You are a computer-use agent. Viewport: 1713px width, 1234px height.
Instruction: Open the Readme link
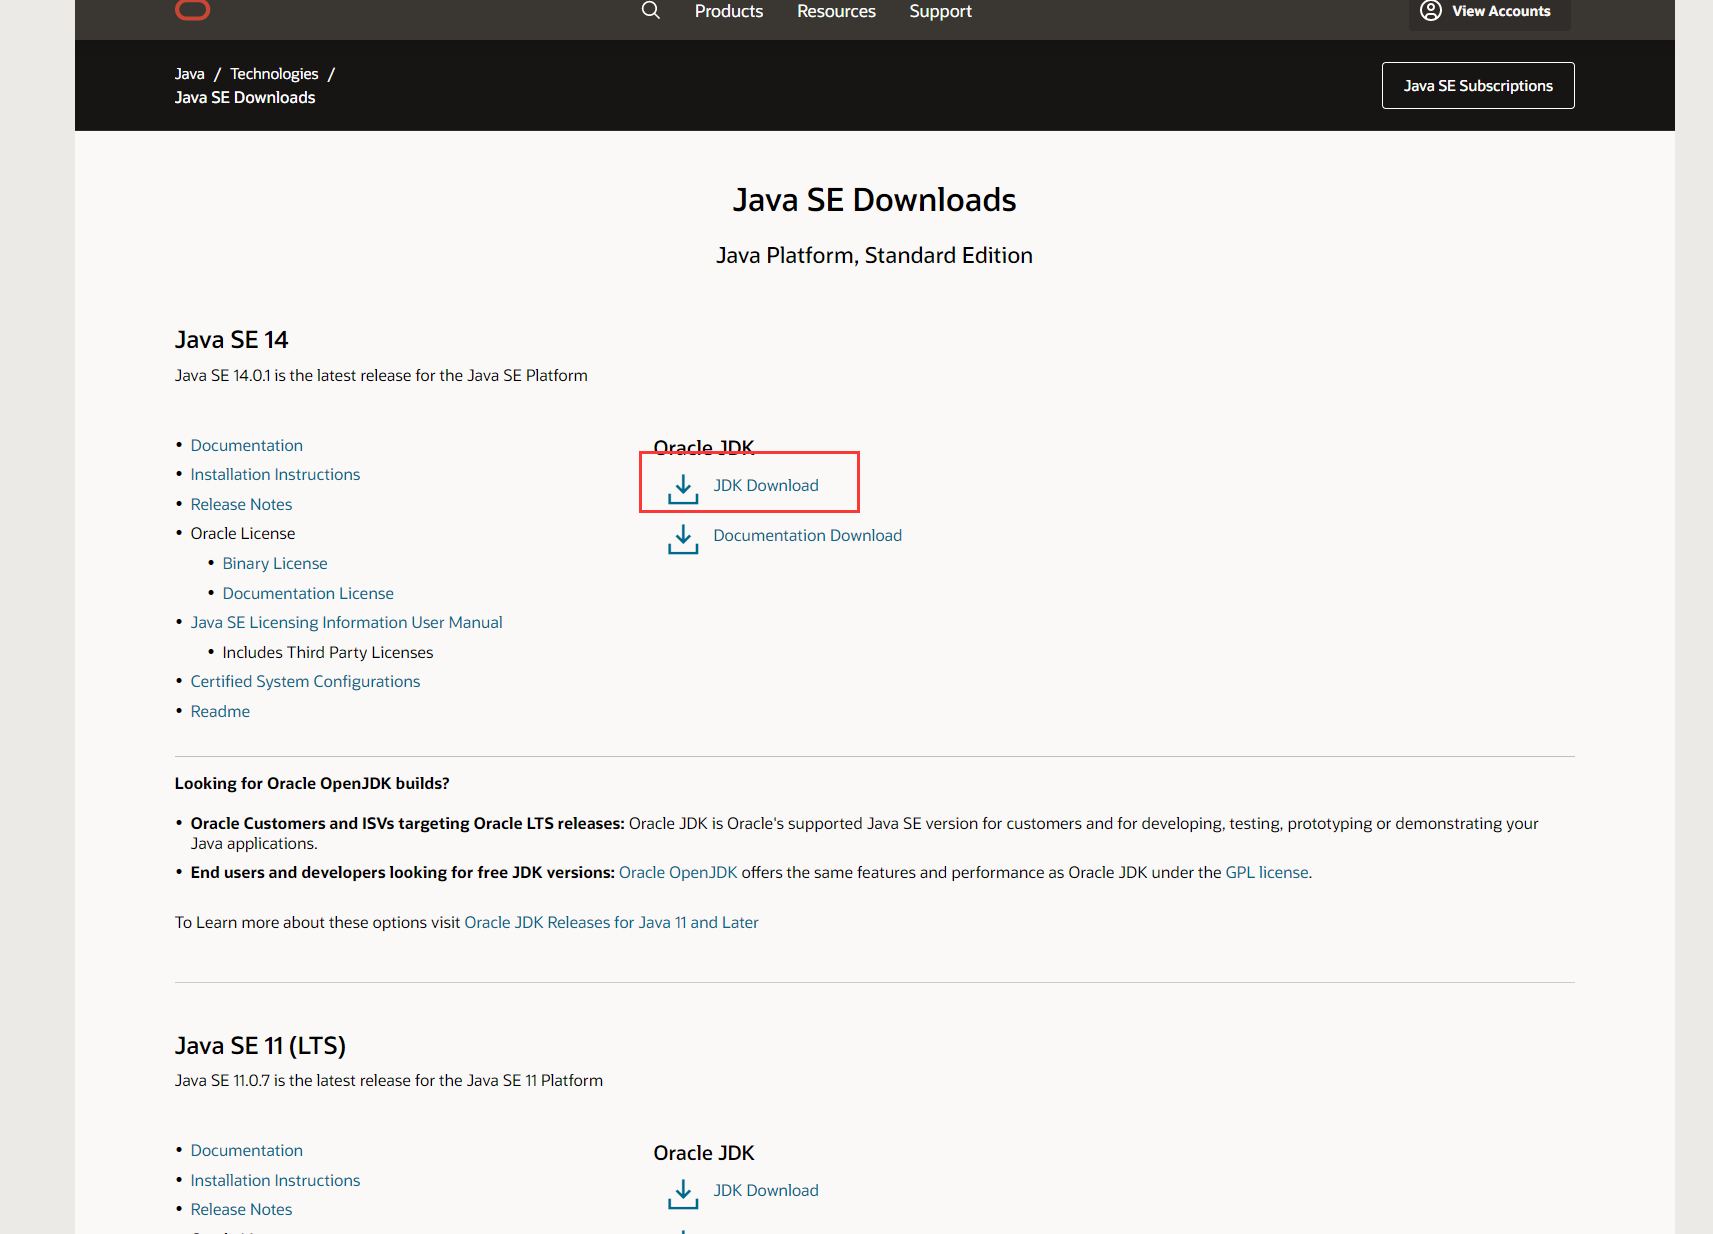[x=220, y=712]
